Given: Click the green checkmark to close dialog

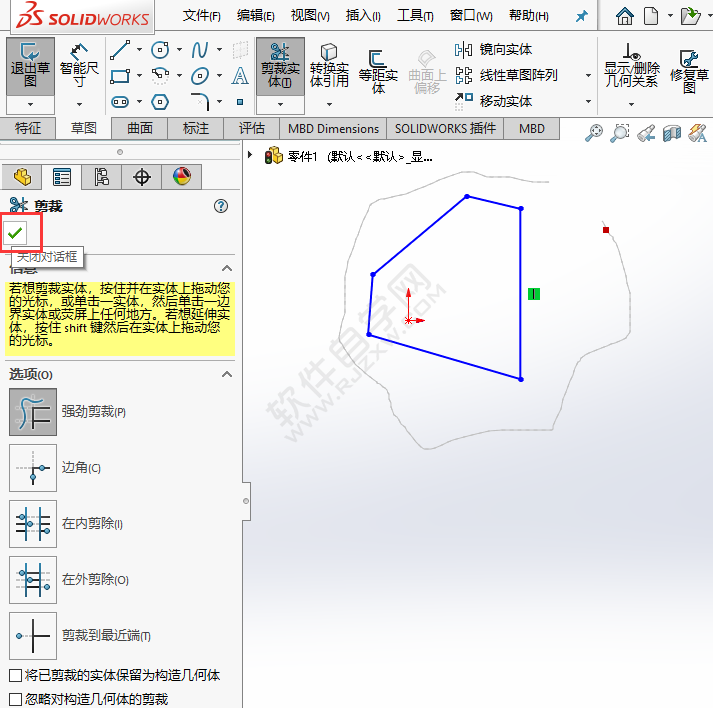Looking at the screenshot, I should coord(15,233).
